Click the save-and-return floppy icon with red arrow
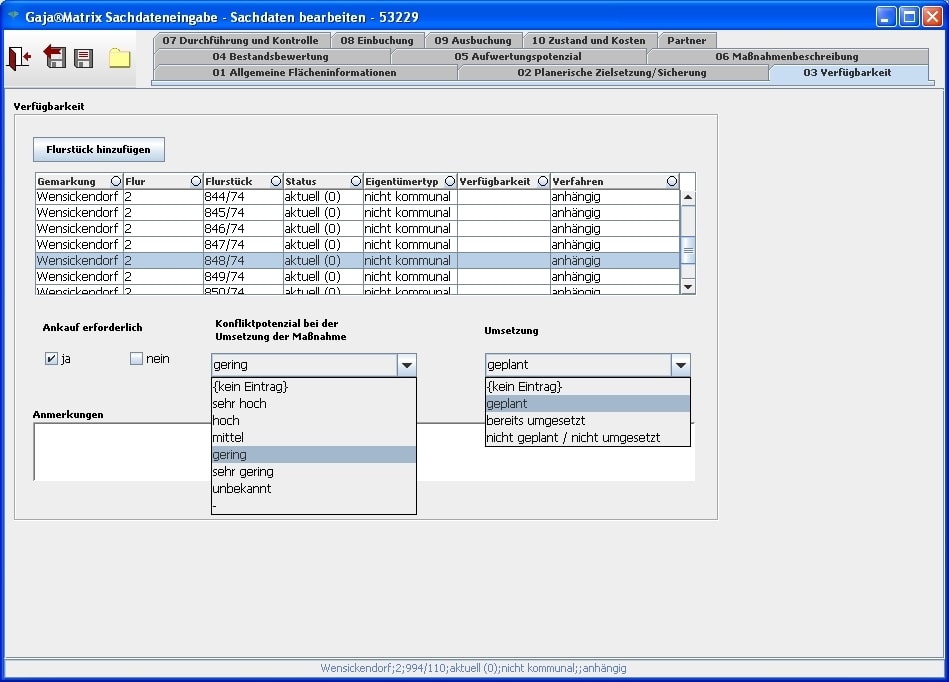 pyautogui.click(x=54, y=57)
